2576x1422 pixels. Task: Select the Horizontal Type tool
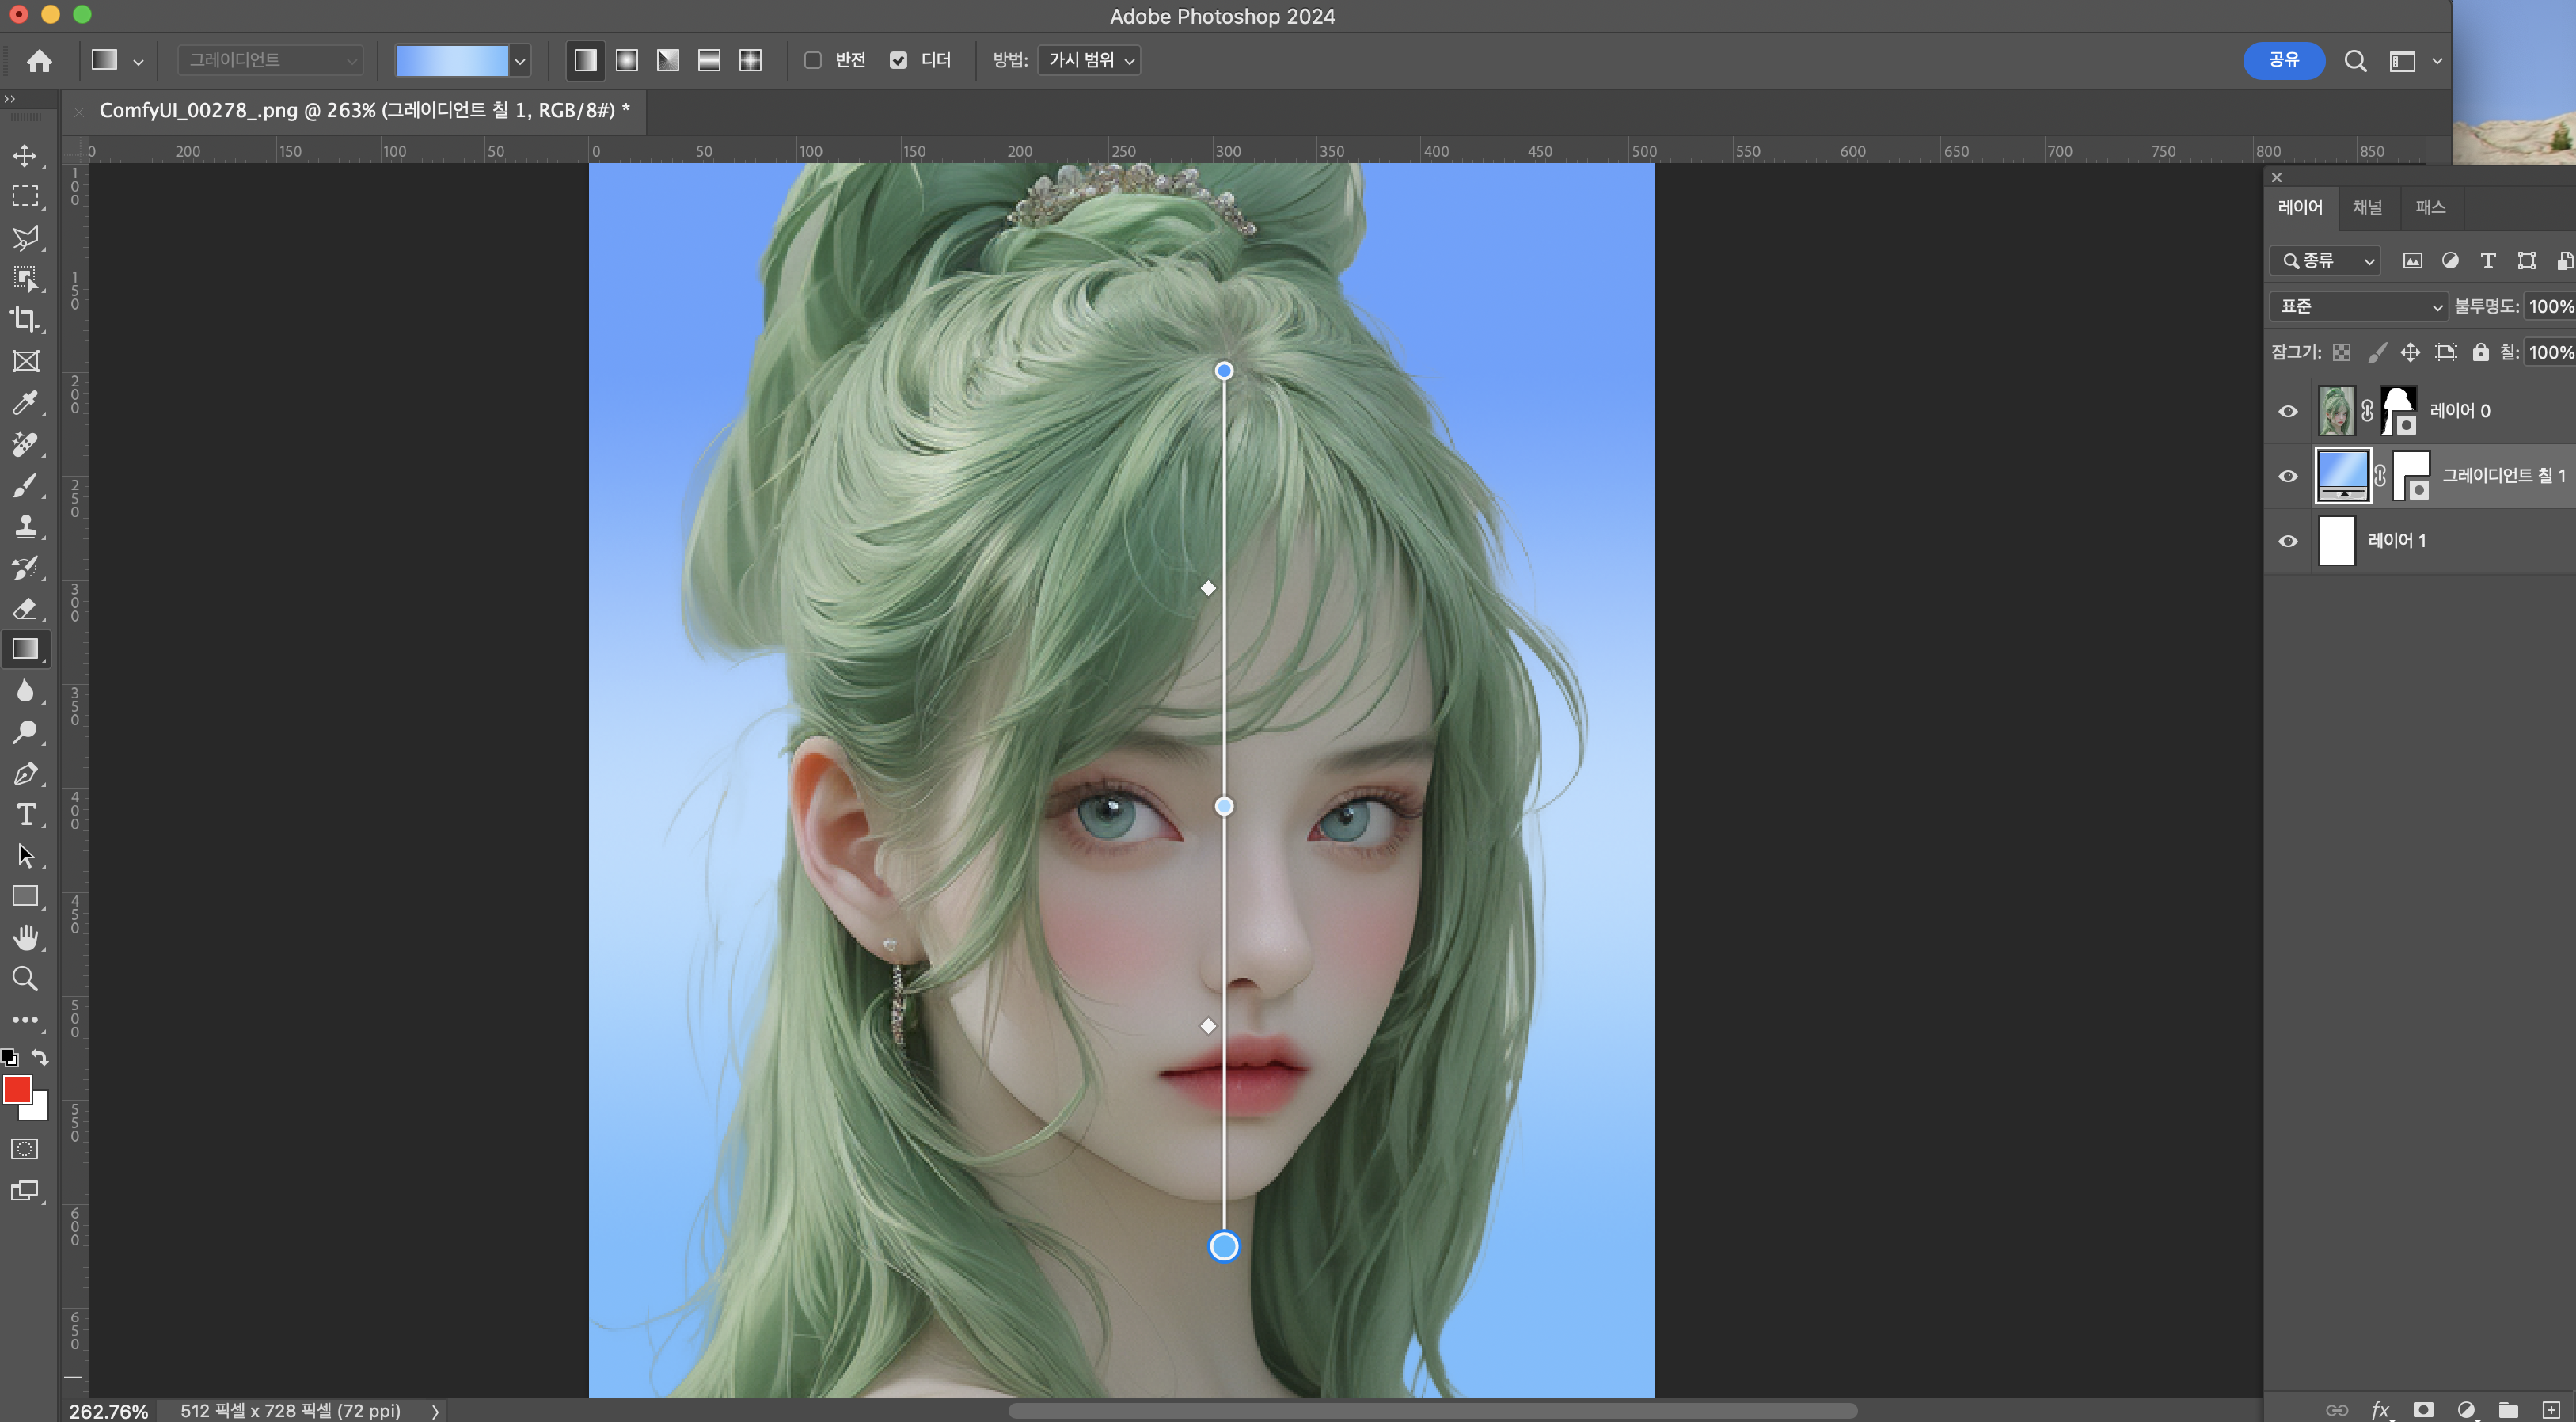[x=25, y=815]
